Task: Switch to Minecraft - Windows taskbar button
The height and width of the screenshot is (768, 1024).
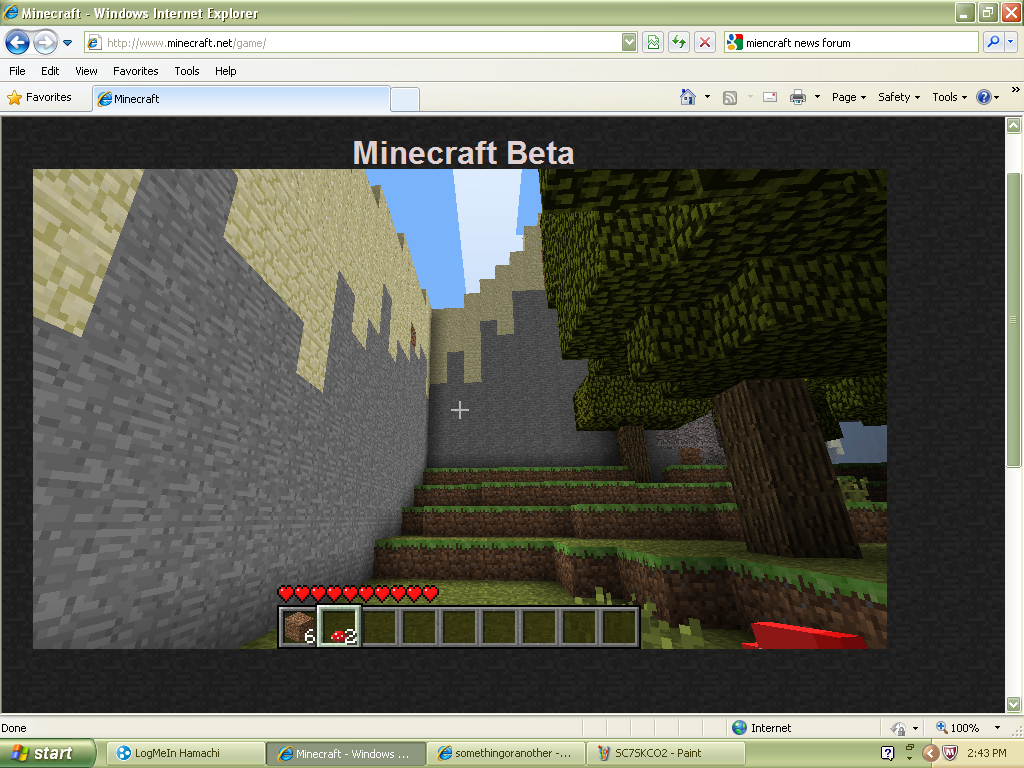Action: [x=346, y=753]
